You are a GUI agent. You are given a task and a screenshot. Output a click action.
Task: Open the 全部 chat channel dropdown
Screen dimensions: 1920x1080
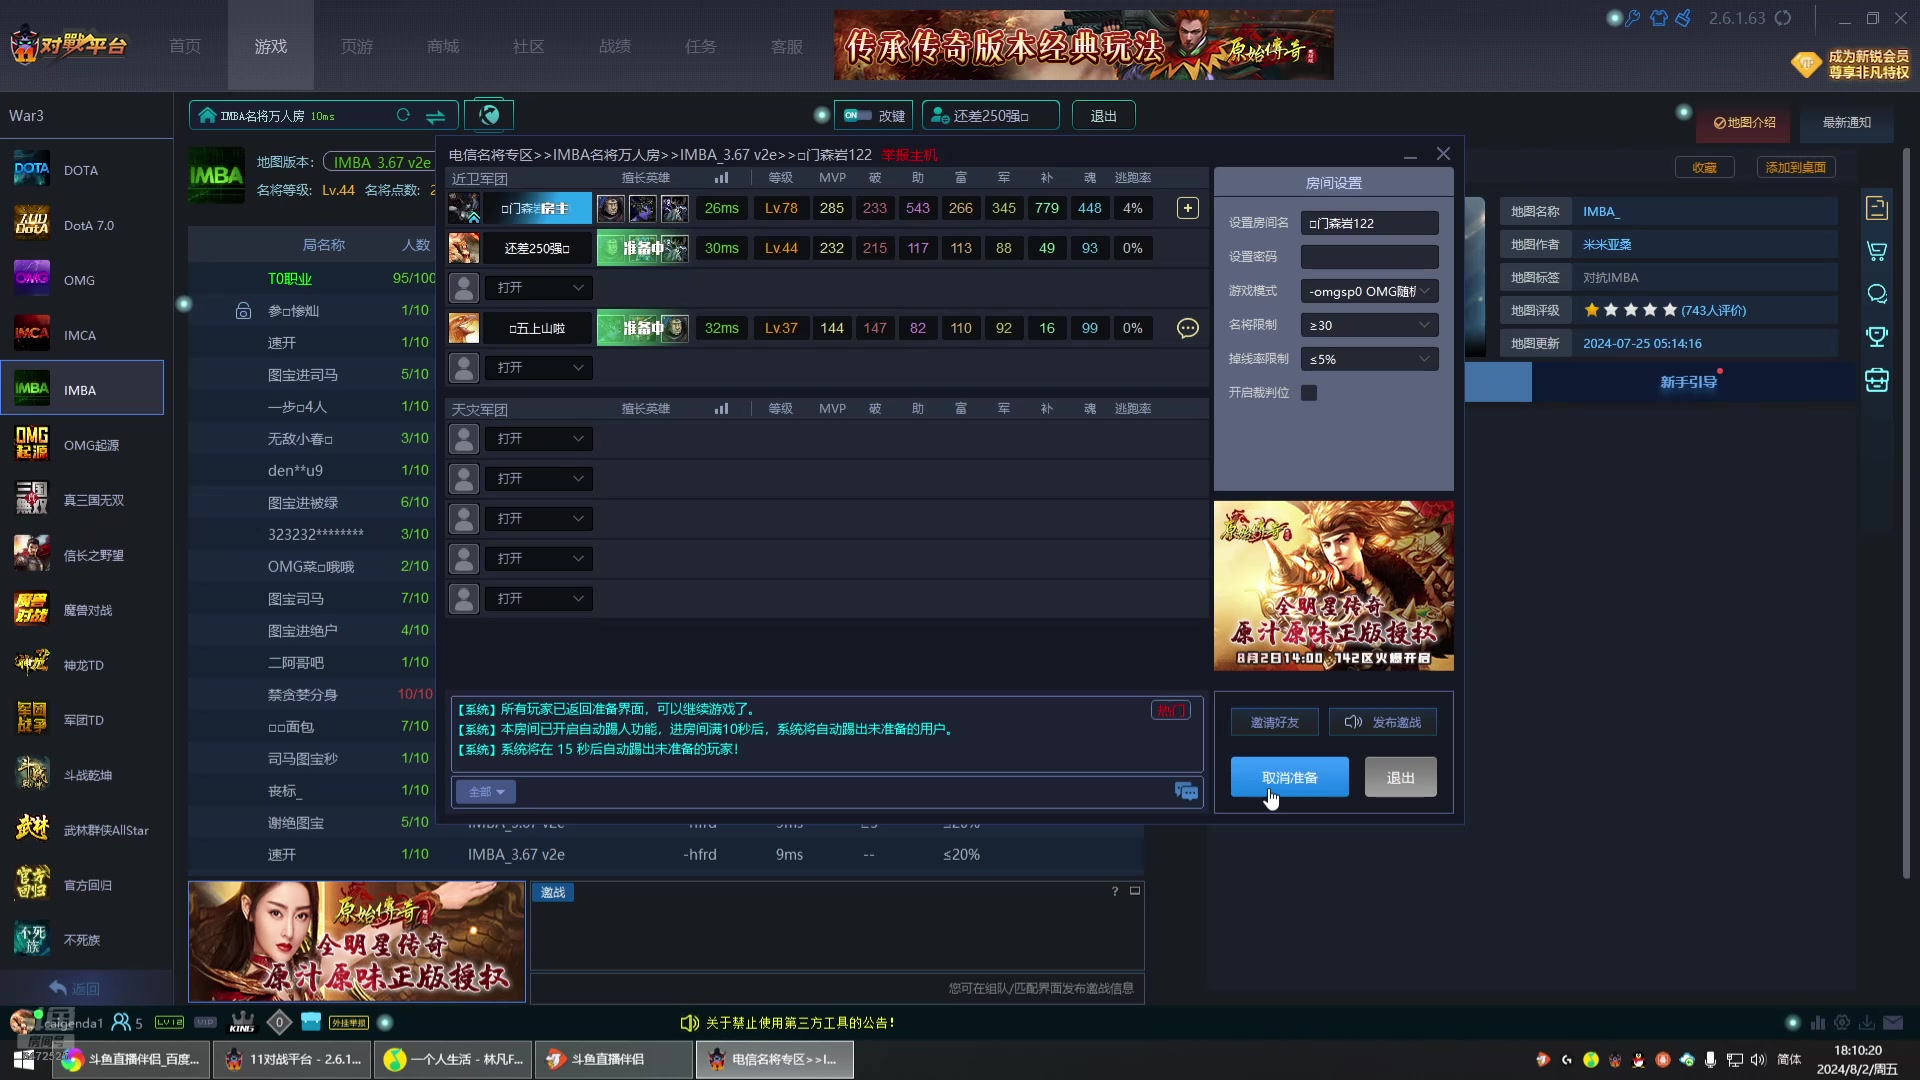click(x=486, y=792)
